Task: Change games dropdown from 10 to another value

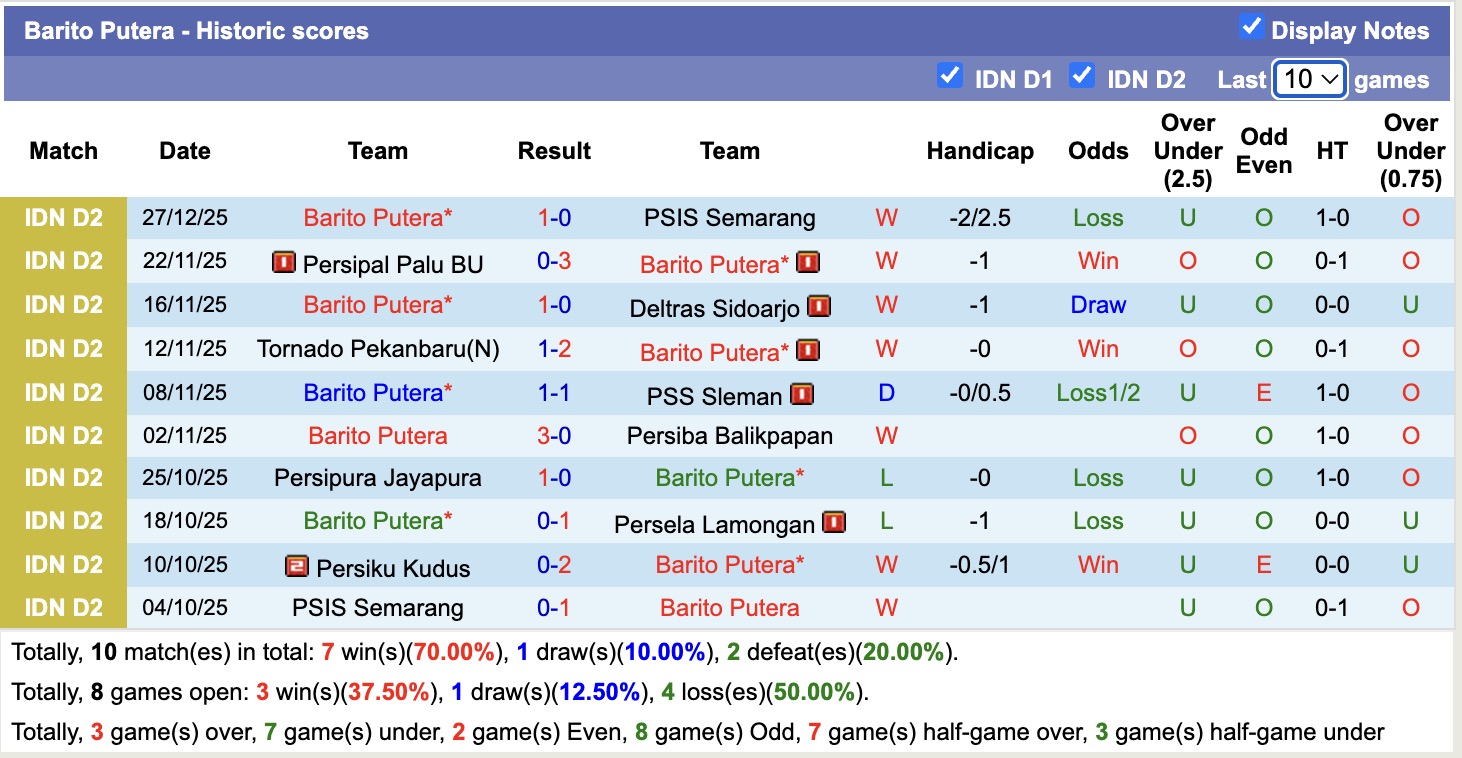Action: click(x=1310, y=78)
